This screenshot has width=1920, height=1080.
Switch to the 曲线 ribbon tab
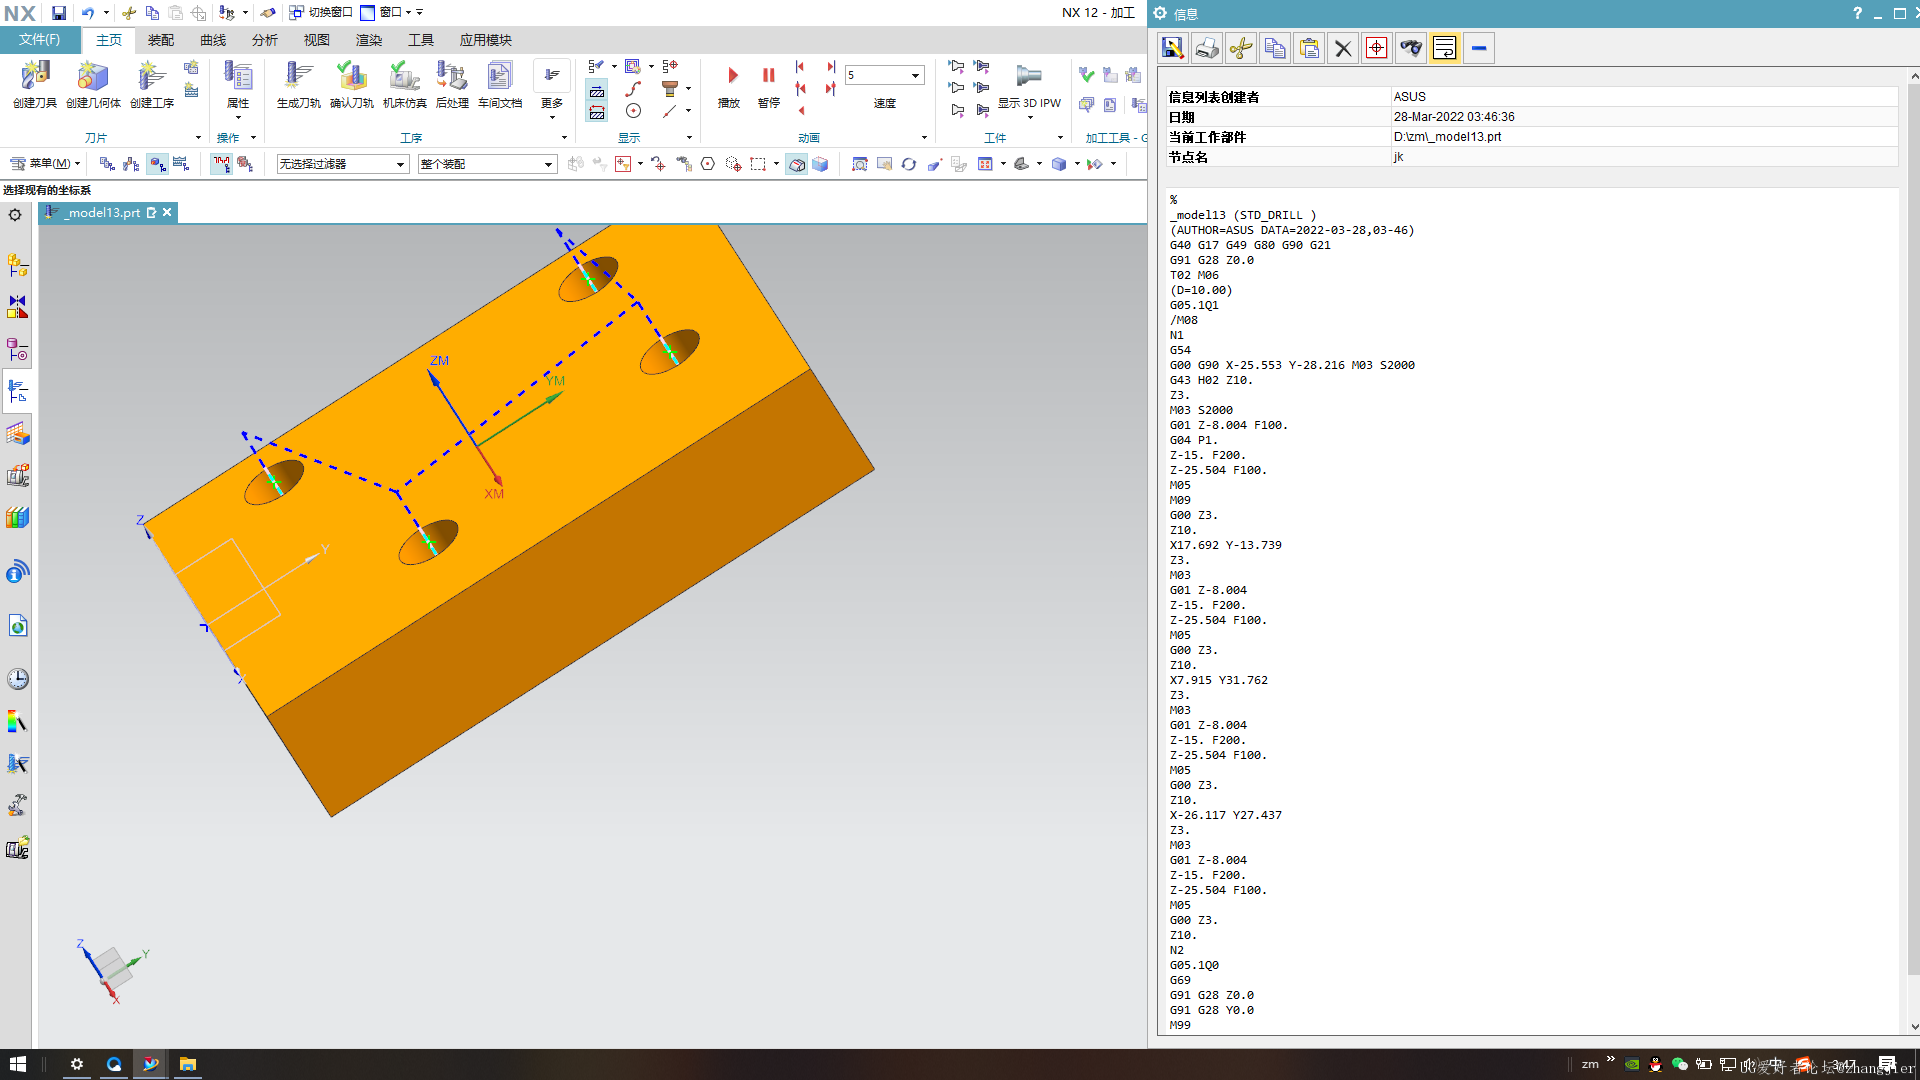(213, 40)
